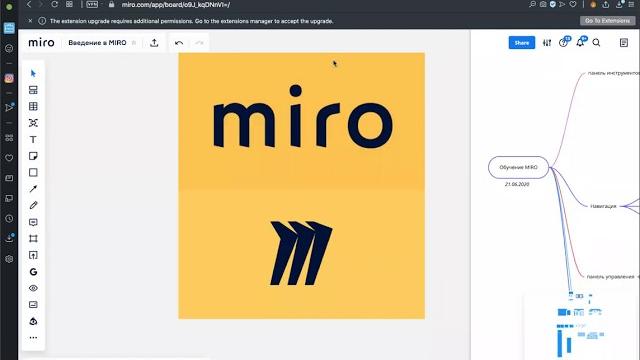Select the Comment tool

(33, 222)
